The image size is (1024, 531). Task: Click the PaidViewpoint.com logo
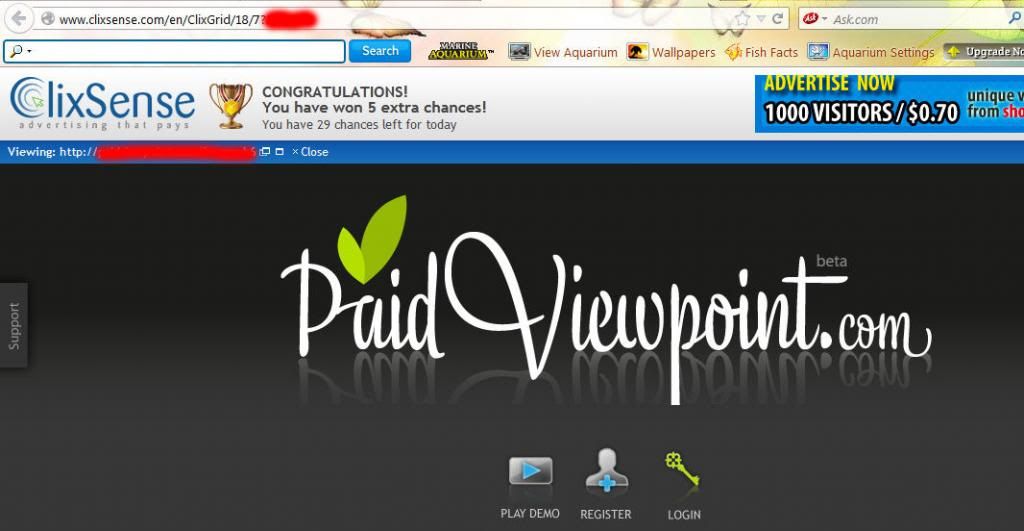point(606,300)
